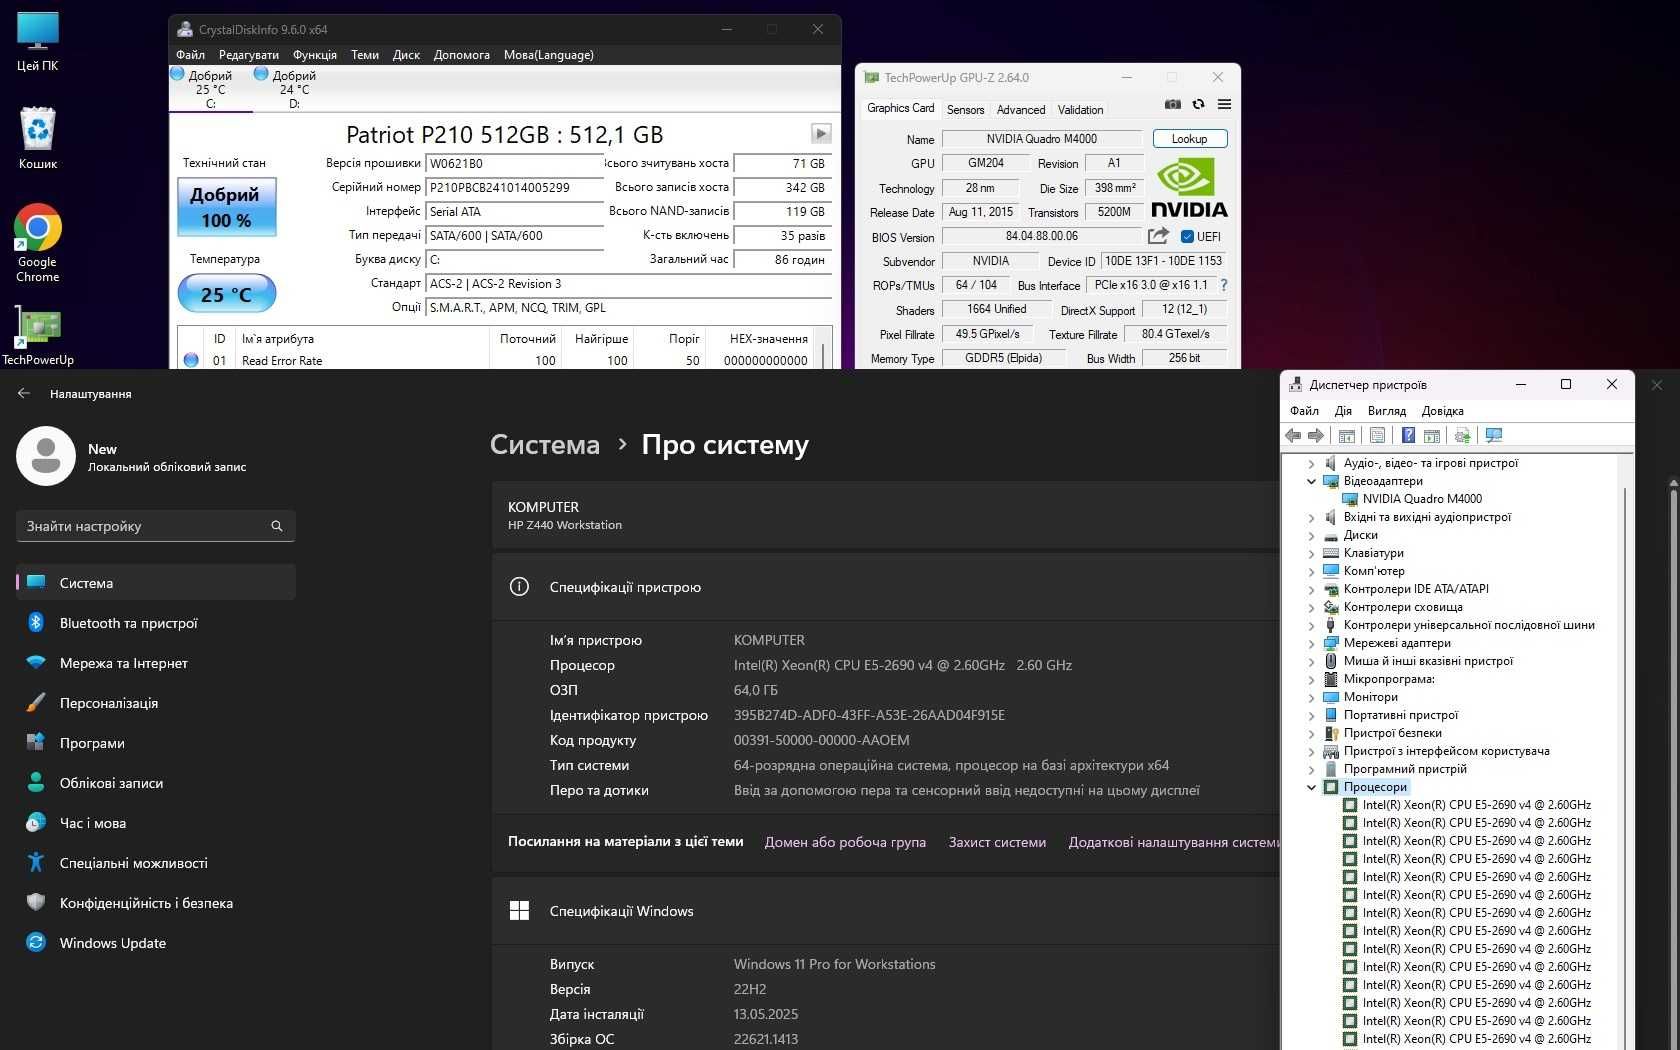
Task: Open the Дія menu in Device Manager
Action: click(x=1343, y=411)
